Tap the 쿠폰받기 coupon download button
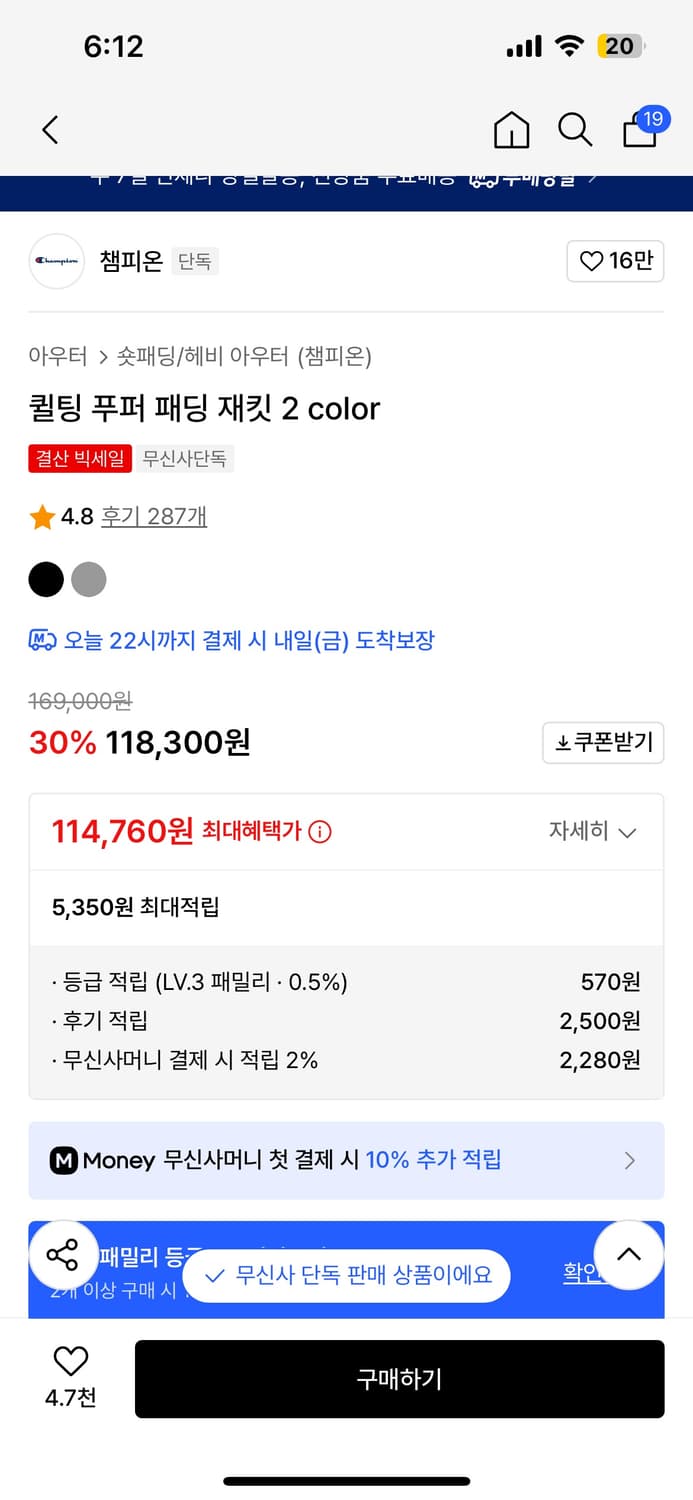 [x=603, y=743]
